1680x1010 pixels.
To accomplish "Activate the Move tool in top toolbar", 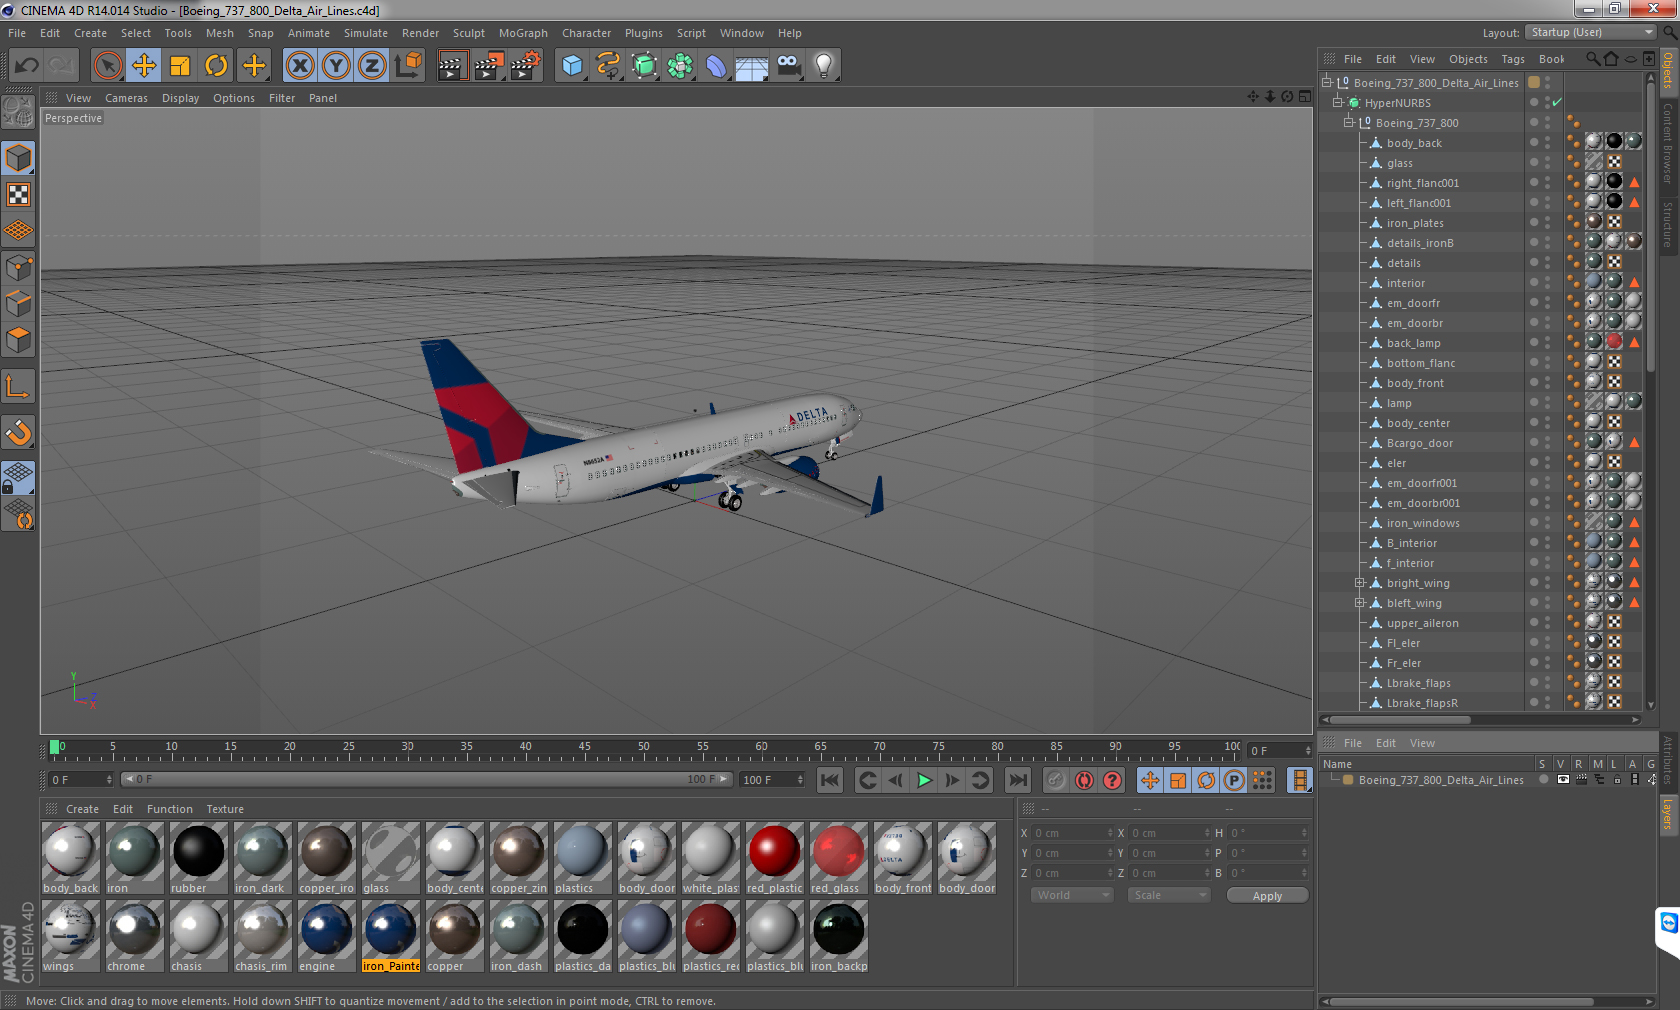I will [144, 66].
